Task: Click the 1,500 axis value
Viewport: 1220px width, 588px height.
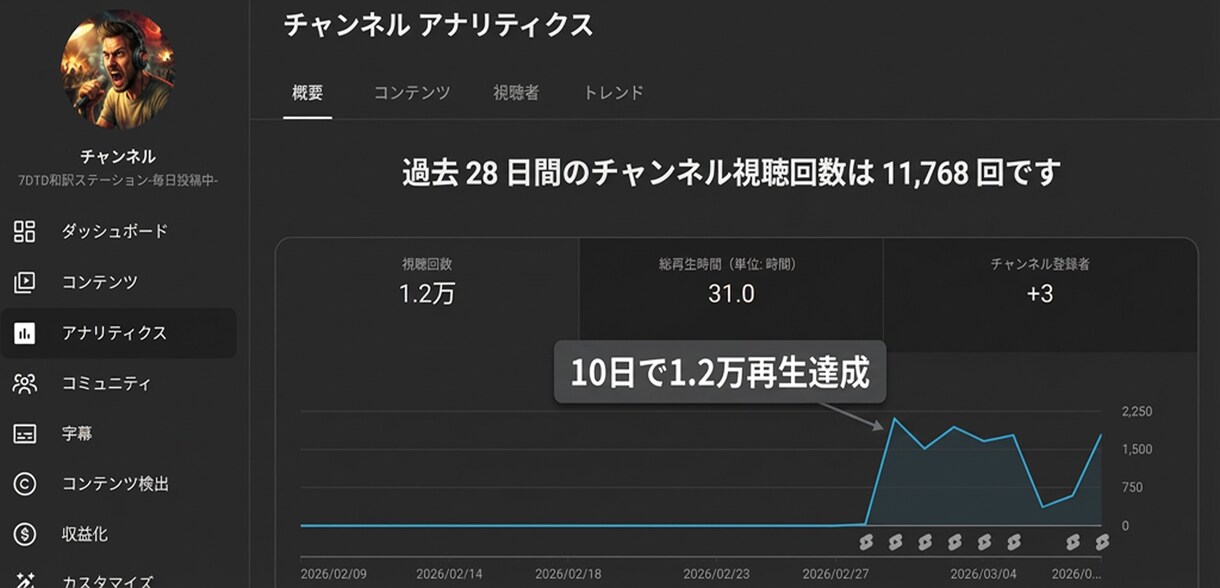Action: pos(1137,449)
